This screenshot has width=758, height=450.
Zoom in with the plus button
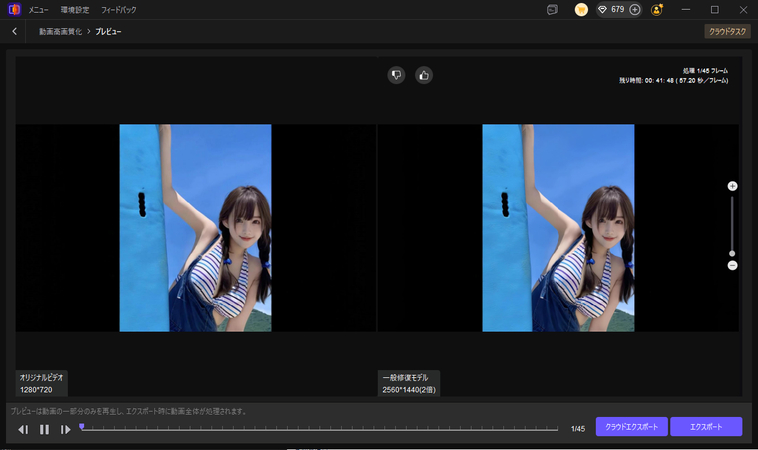click(732, 186)
